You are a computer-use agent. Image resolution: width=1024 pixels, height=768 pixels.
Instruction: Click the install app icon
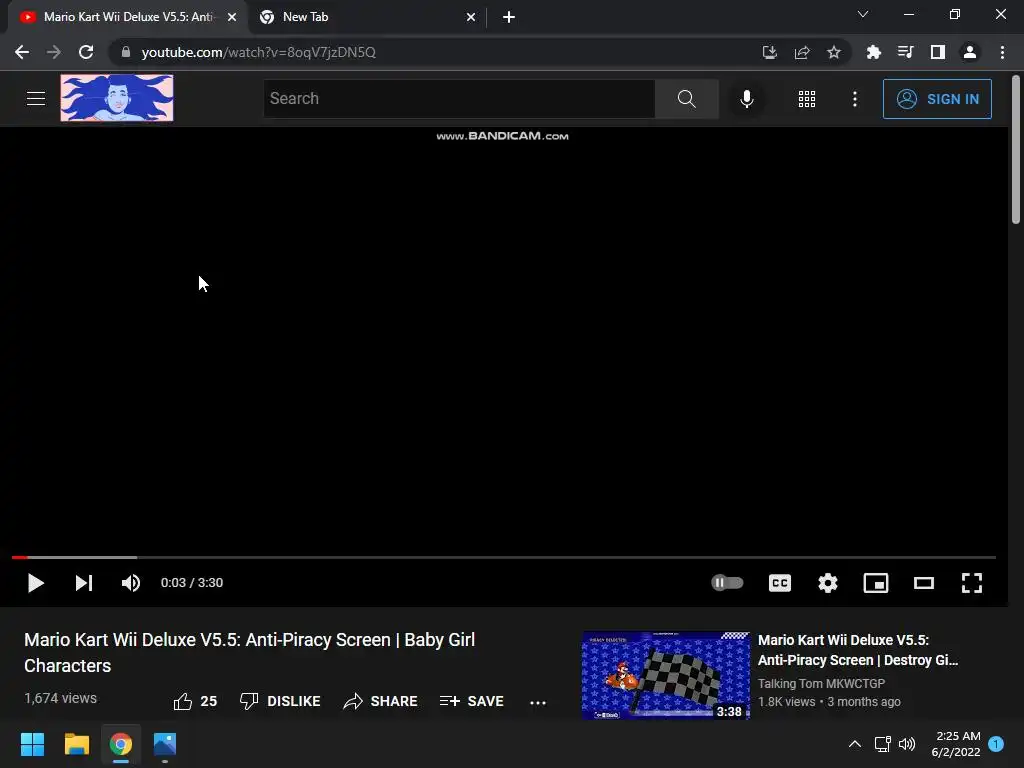[x=769, y=52]
